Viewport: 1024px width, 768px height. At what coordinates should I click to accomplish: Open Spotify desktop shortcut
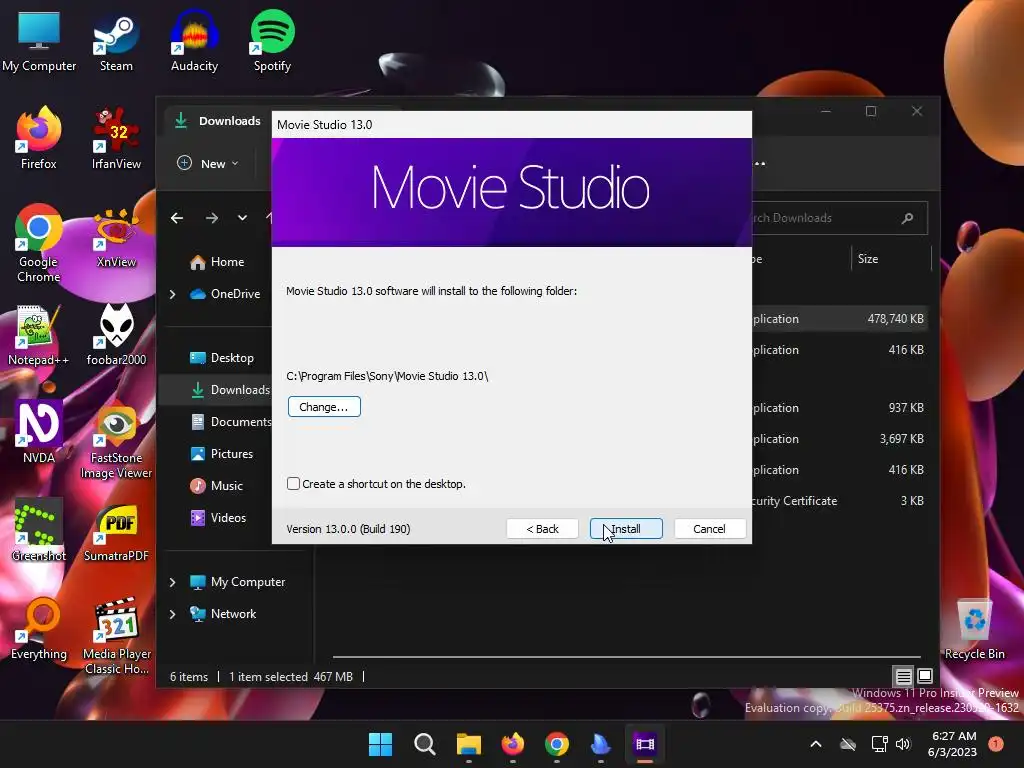[272, 42]
